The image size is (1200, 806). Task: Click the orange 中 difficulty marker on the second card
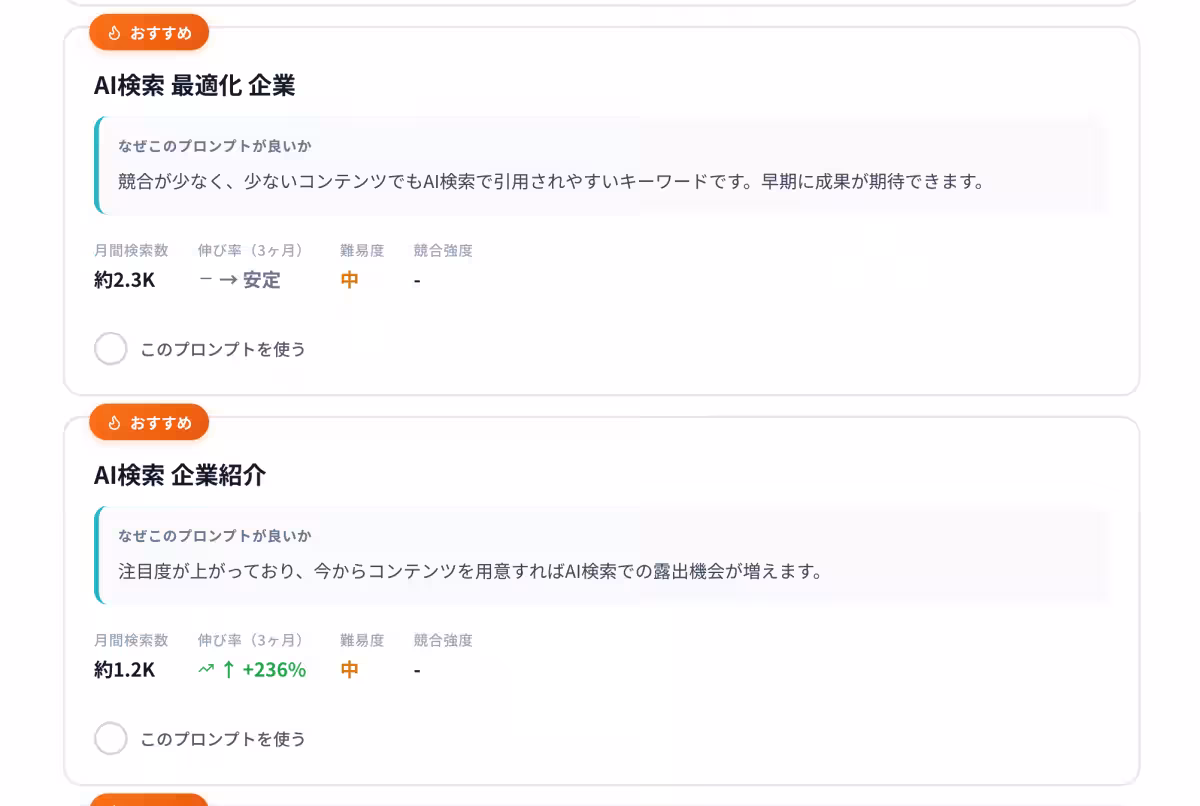347,669
